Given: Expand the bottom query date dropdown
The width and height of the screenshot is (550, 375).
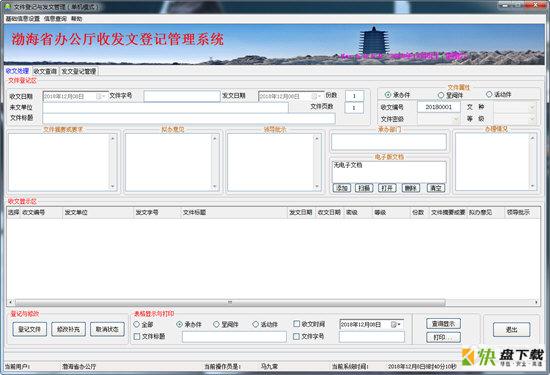Looking at the screenshot, I should pyautogui.click(x=399, y=324).
